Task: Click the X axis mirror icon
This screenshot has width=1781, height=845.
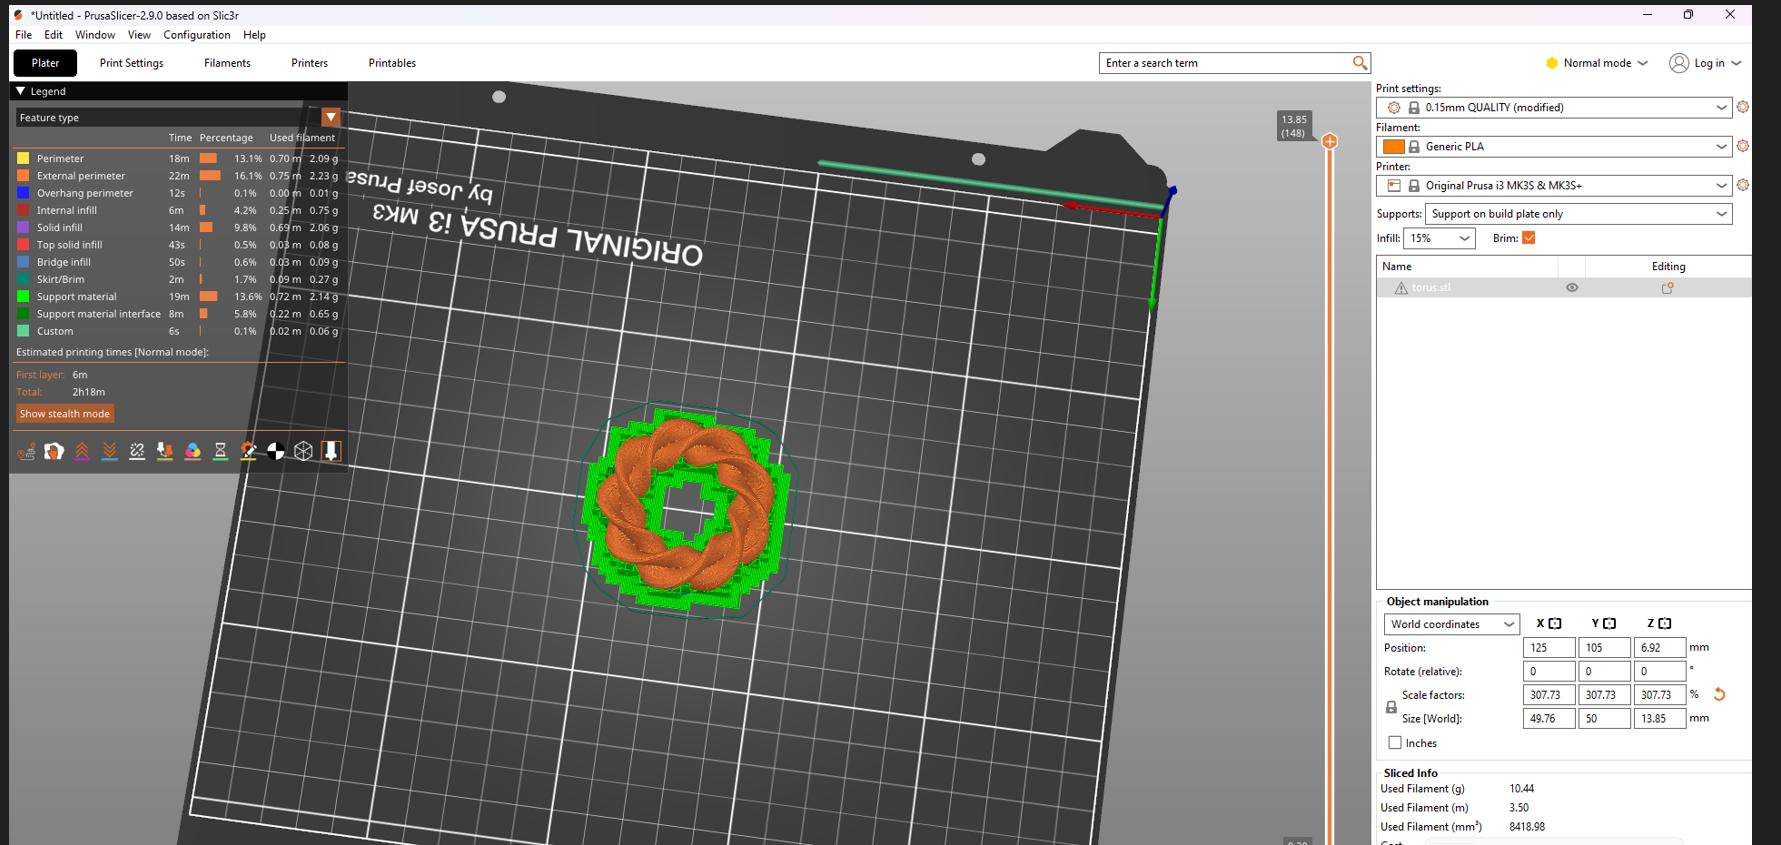Action: pyautogui.click(x=1555, y=623)
